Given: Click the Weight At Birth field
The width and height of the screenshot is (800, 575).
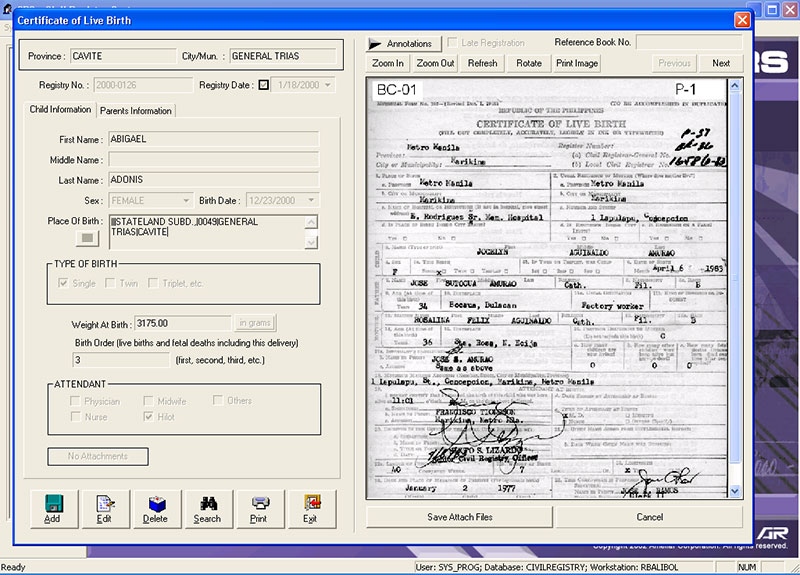Looking at the screenshot, I should [x=183, y=323].
